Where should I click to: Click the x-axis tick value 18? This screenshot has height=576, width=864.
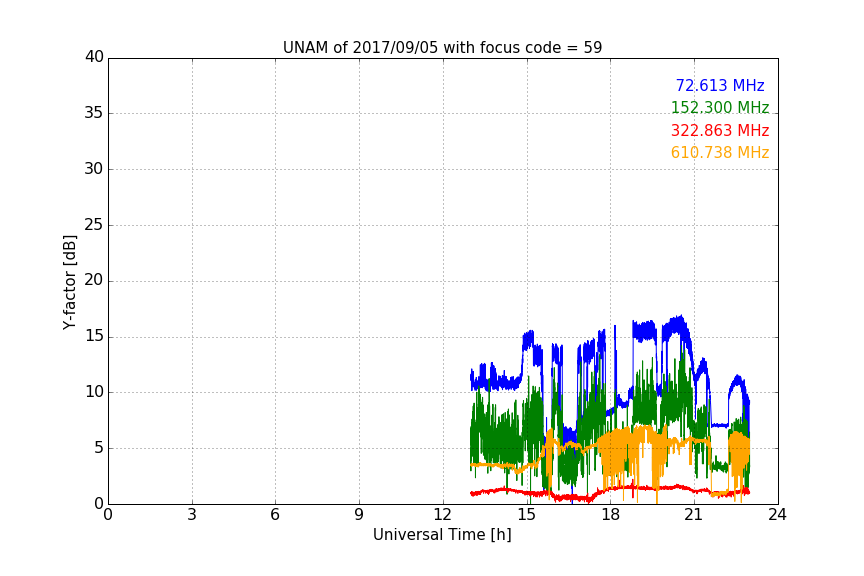point(611,515)
